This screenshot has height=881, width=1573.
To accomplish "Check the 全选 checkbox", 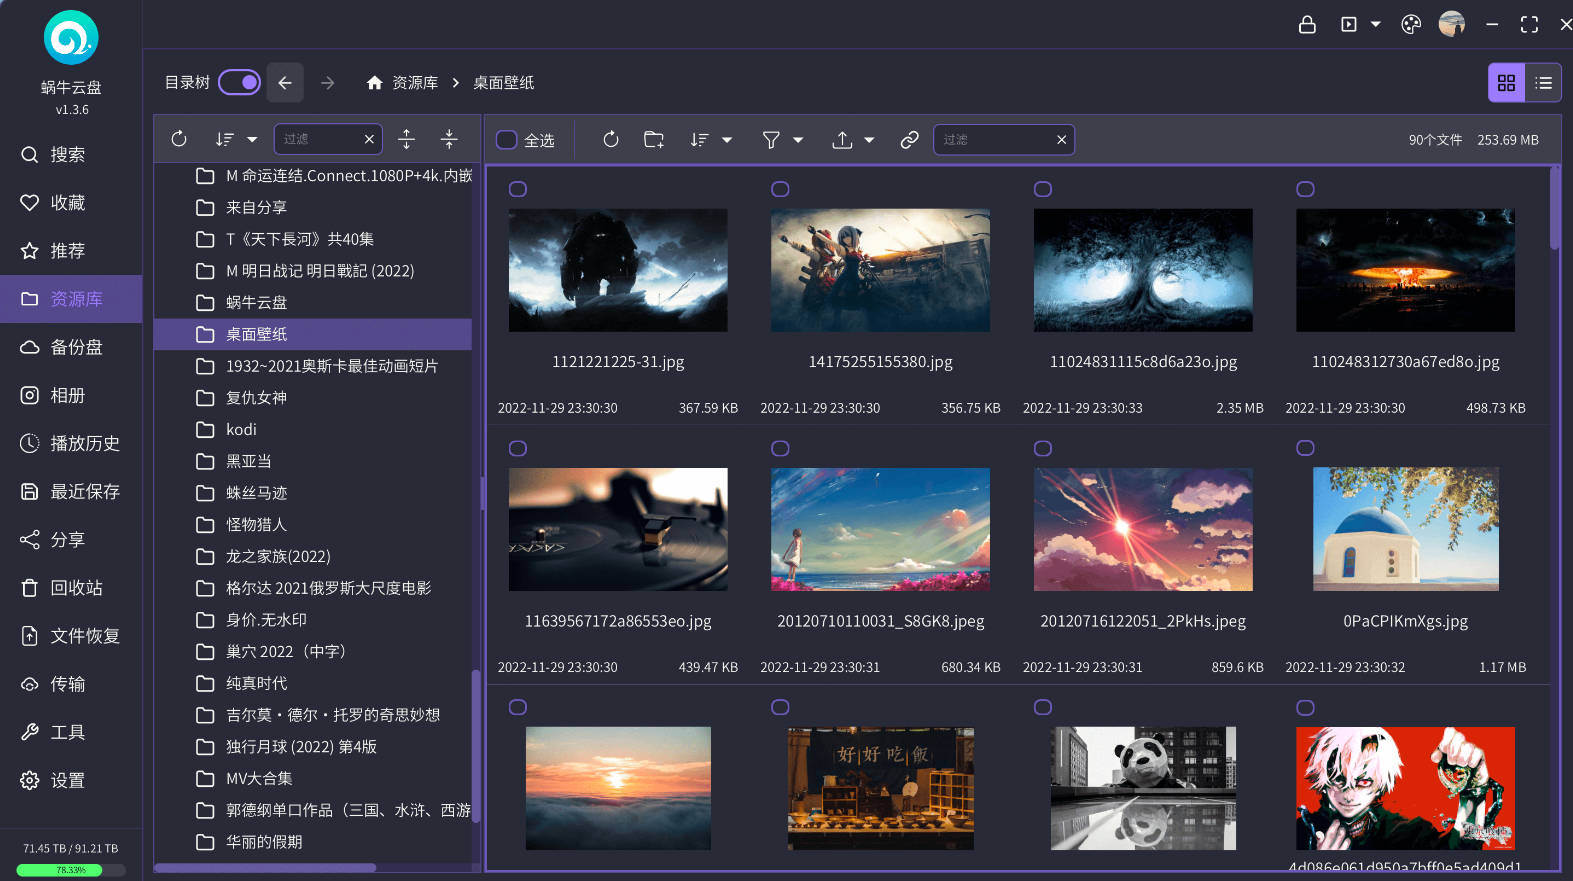I will [507, 140].
